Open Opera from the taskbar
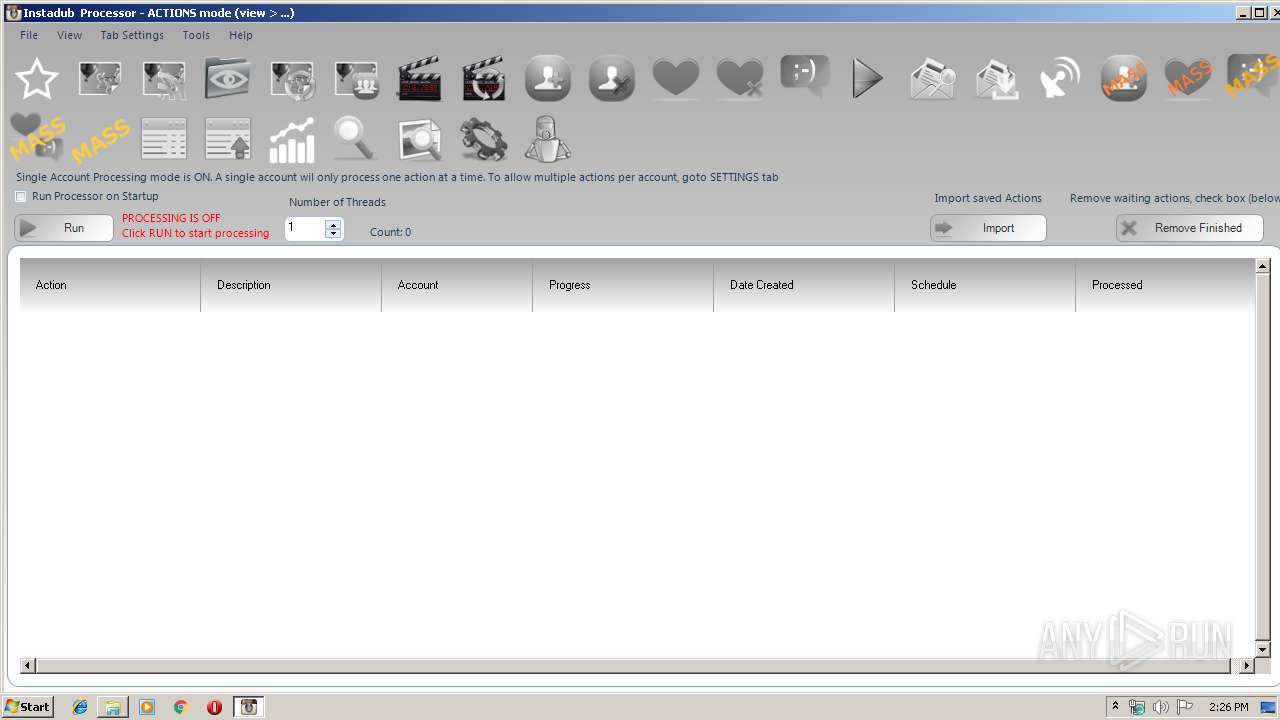The height and width of the screenshot is (720, 1280). 214,707
